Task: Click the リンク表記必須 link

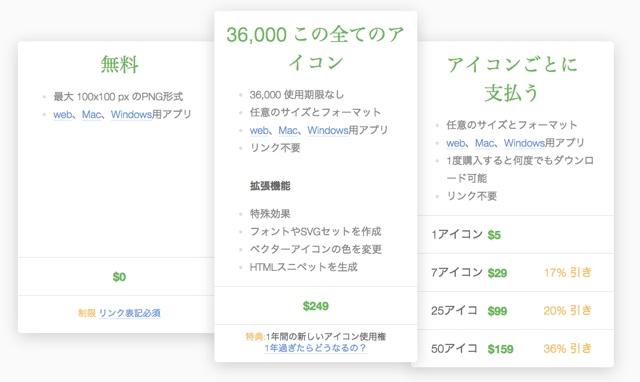Action: 129,313
